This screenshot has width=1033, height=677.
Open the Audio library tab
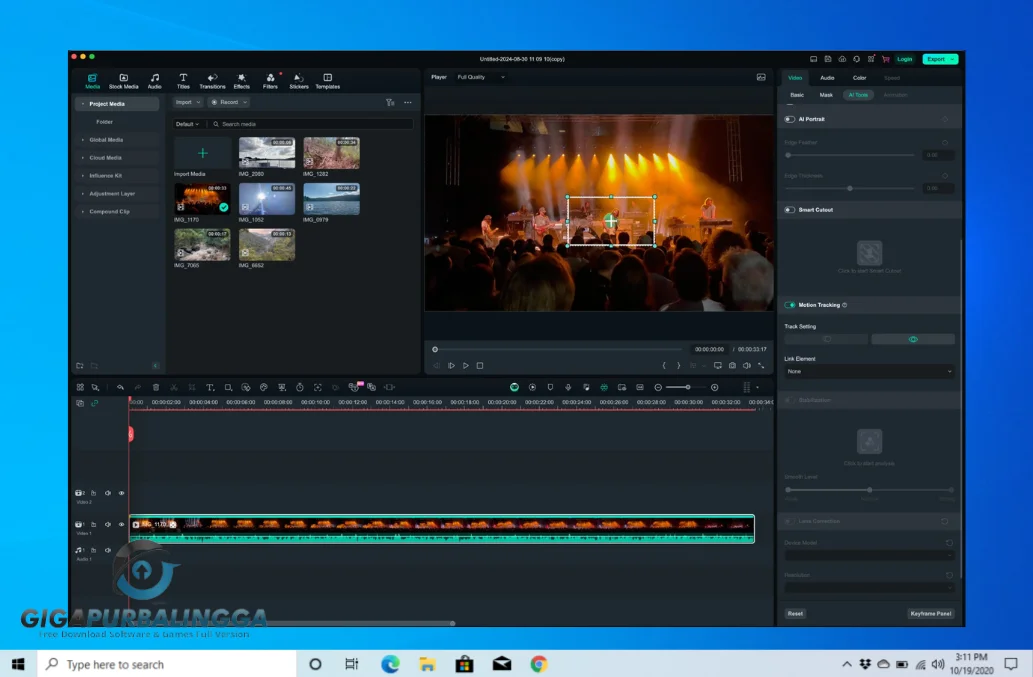[x=155, y=81]
